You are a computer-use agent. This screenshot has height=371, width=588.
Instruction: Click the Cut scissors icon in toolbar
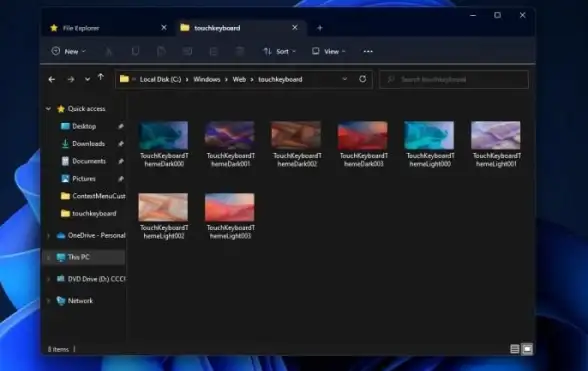(109, 51)
